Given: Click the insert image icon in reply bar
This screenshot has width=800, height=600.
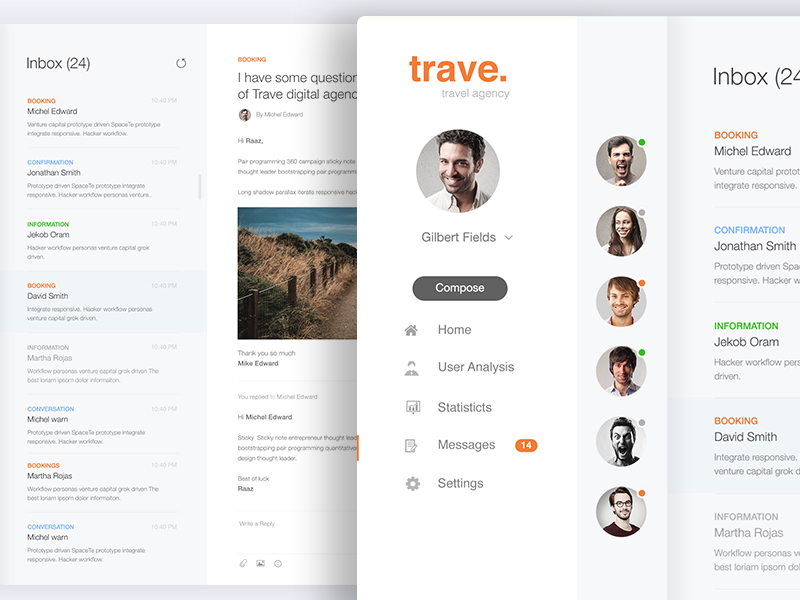Looking at the screenshot, I should (x=260, y=564).
